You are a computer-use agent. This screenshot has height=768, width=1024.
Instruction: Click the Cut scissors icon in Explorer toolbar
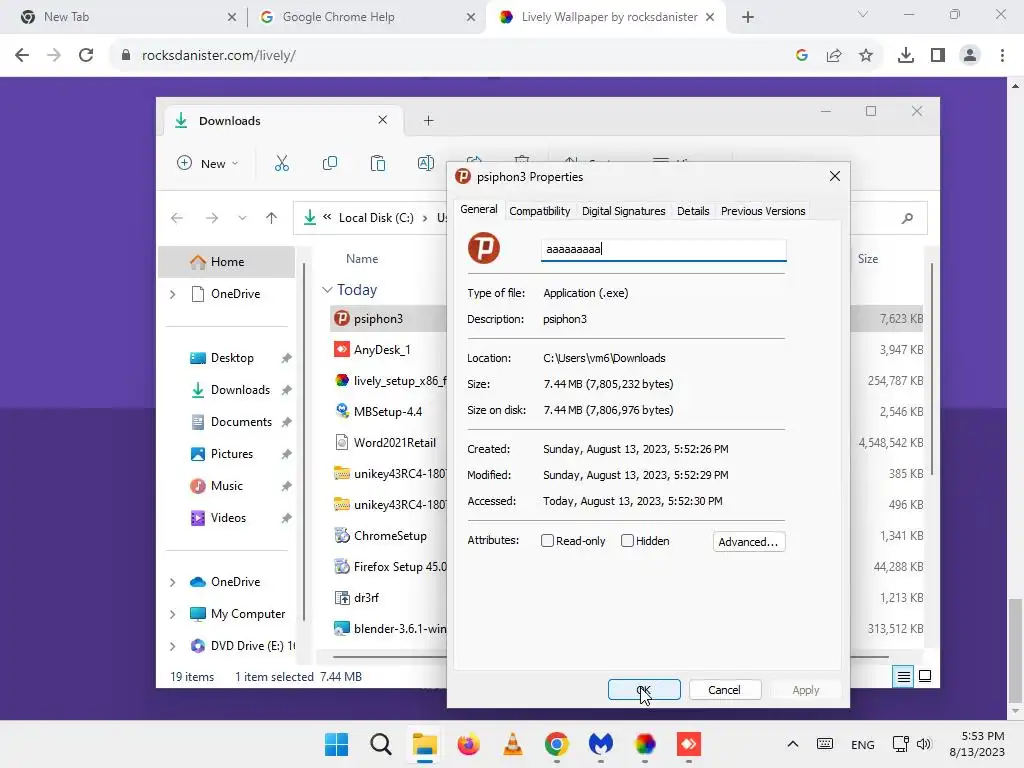281,163
